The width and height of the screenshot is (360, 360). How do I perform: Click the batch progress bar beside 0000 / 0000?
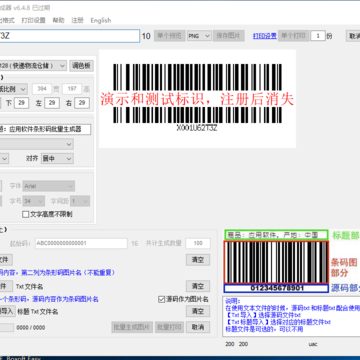pos(7,328)
